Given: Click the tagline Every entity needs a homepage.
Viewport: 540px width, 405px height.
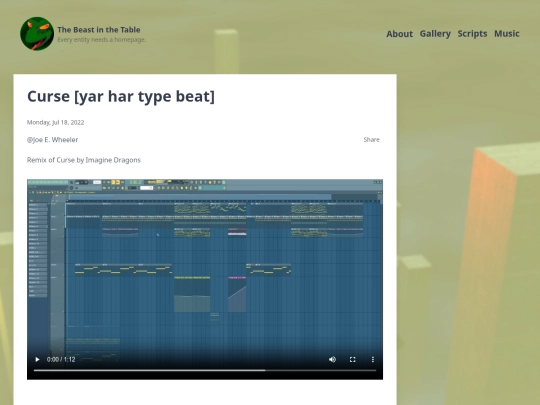Looking at the screenshot, I should [102, 40].
